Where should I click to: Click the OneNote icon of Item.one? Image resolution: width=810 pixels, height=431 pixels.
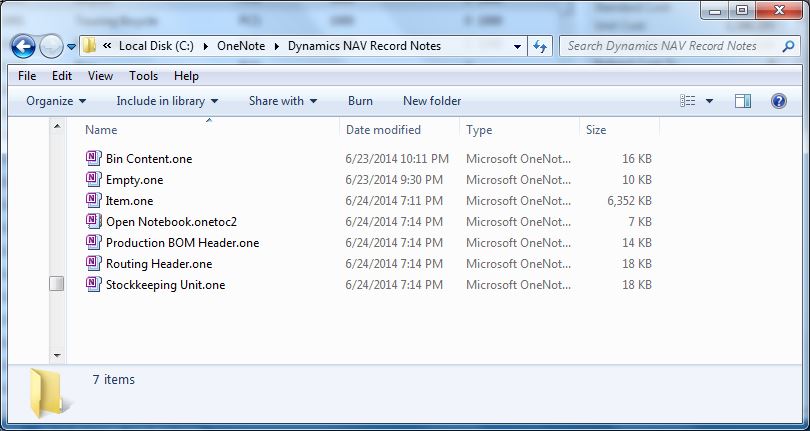coord(94,201)
